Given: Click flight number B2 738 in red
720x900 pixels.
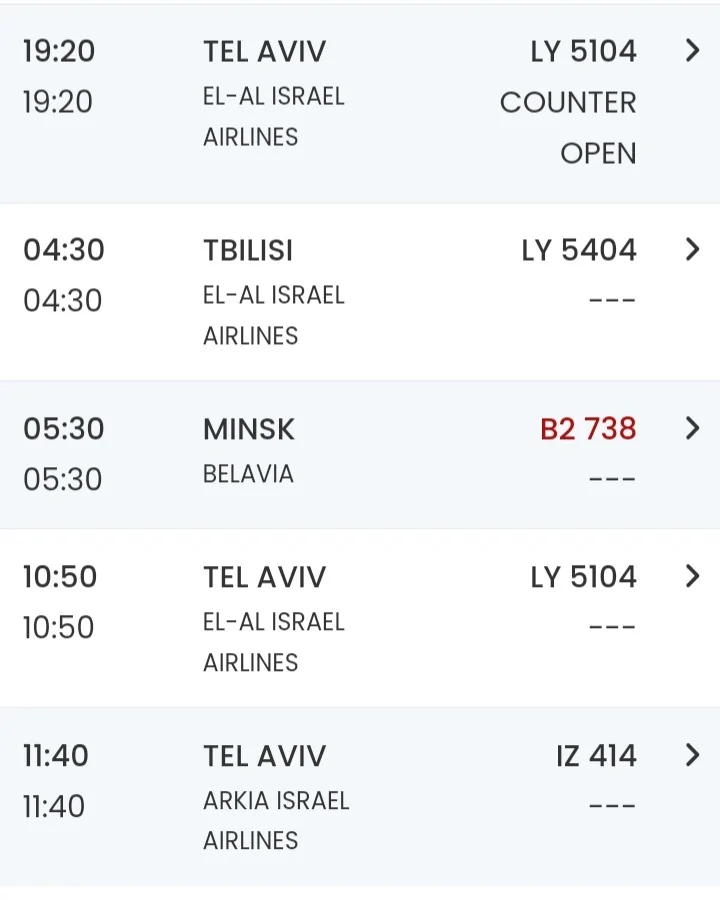Looking at the screenshot, I should [588, 429].
